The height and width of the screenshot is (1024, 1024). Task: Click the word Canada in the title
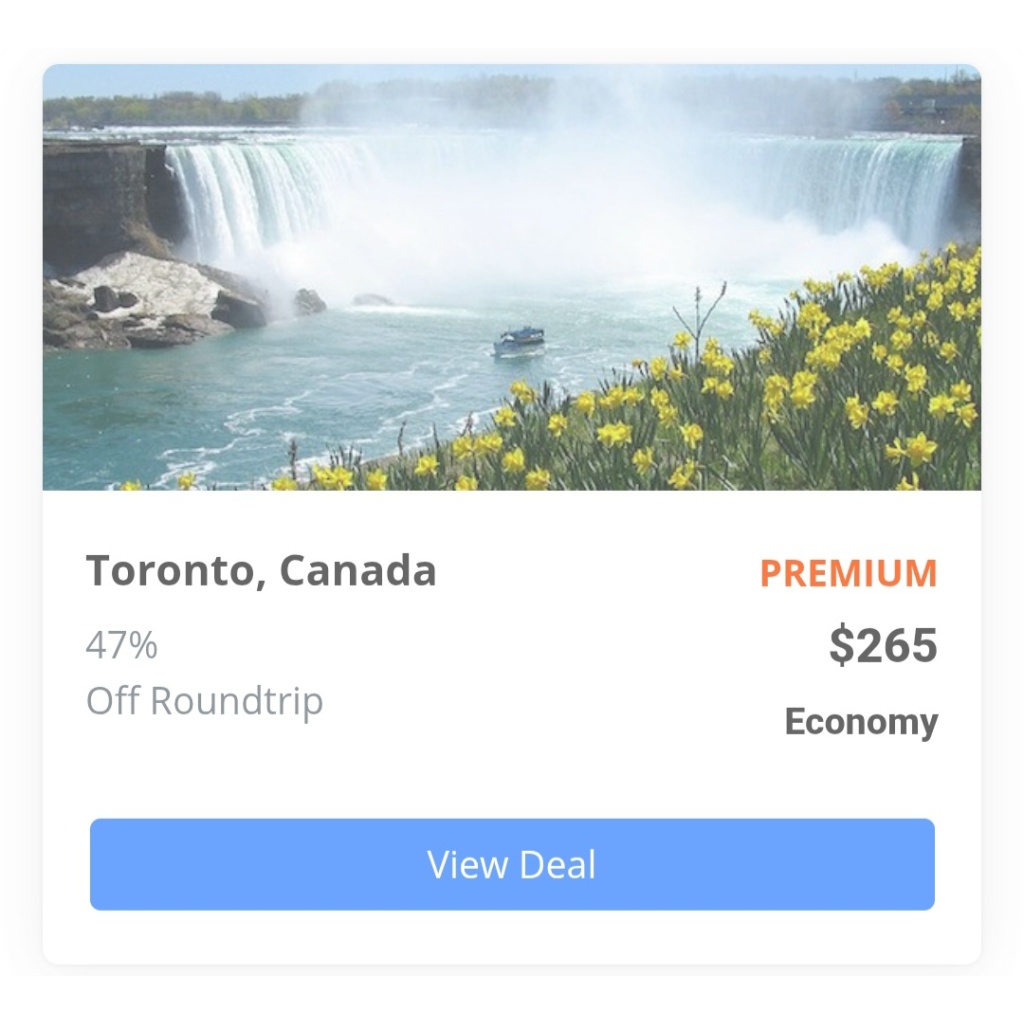[x=357, y=570]
